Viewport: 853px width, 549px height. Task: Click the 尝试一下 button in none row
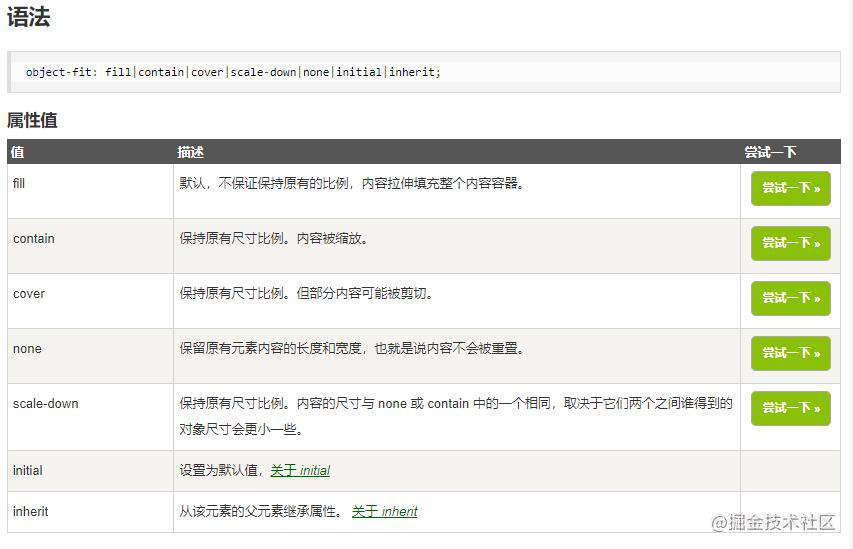(x=790, y=353)
